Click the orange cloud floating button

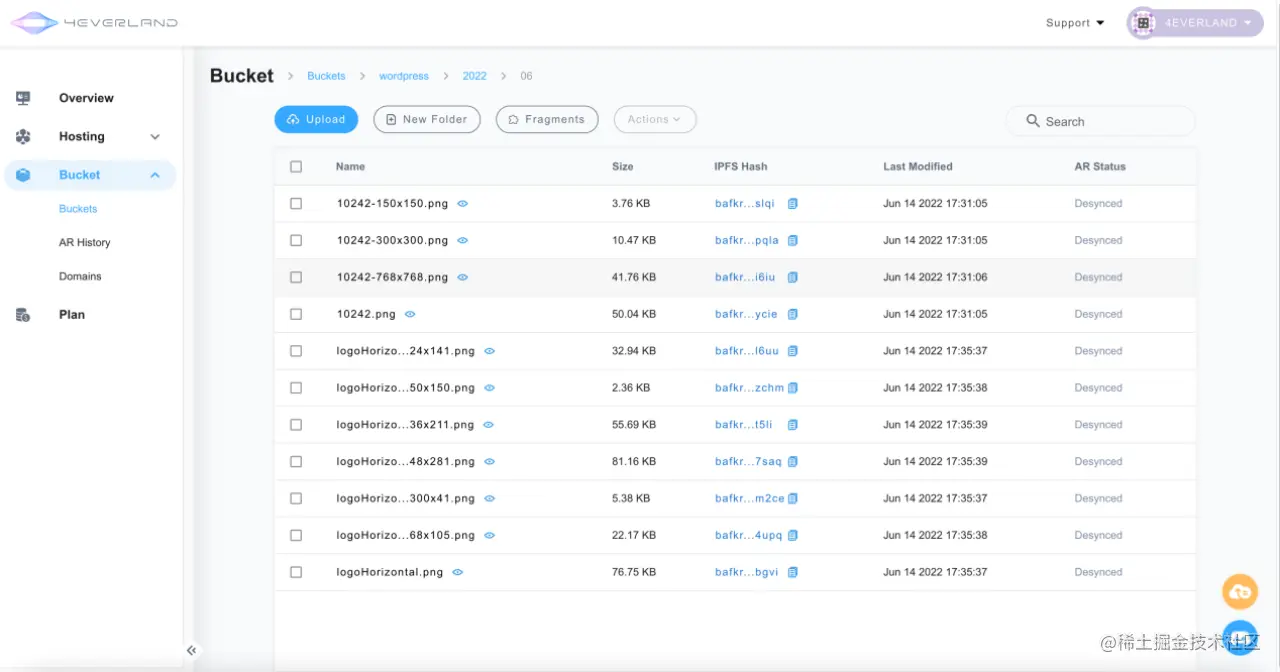point(1240,592)
